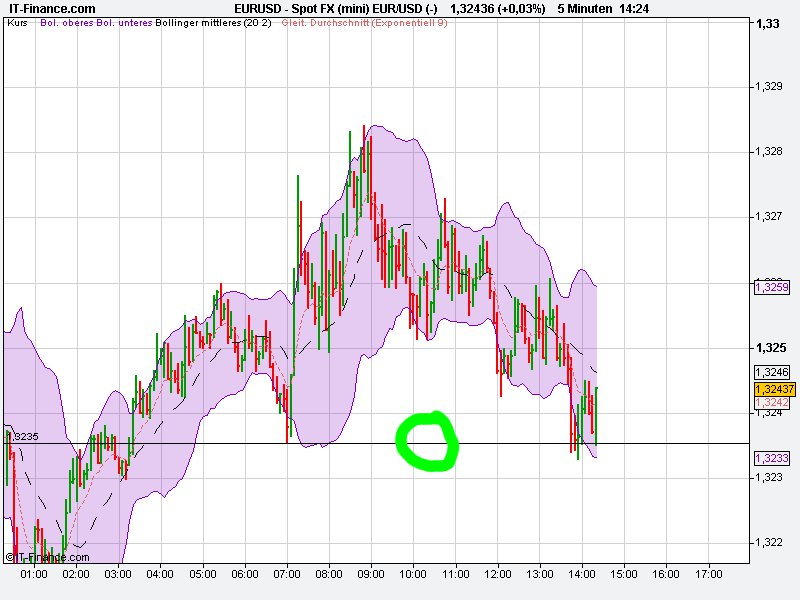Expand the 14:24 time display options
The height and width of the screenshot is (600, 800).
[635, 8]
